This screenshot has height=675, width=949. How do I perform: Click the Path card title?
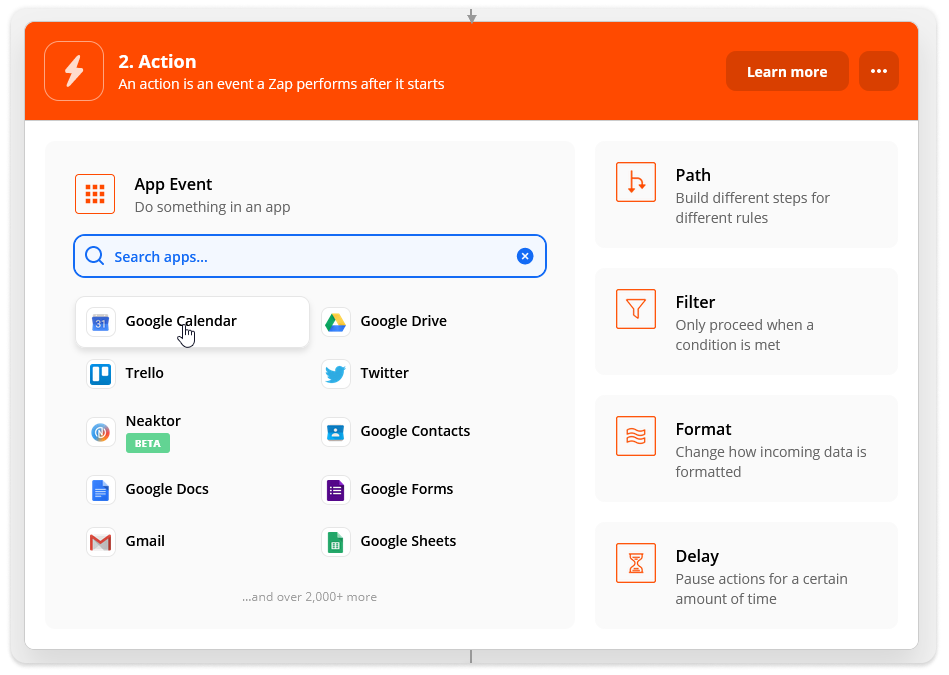693,175
